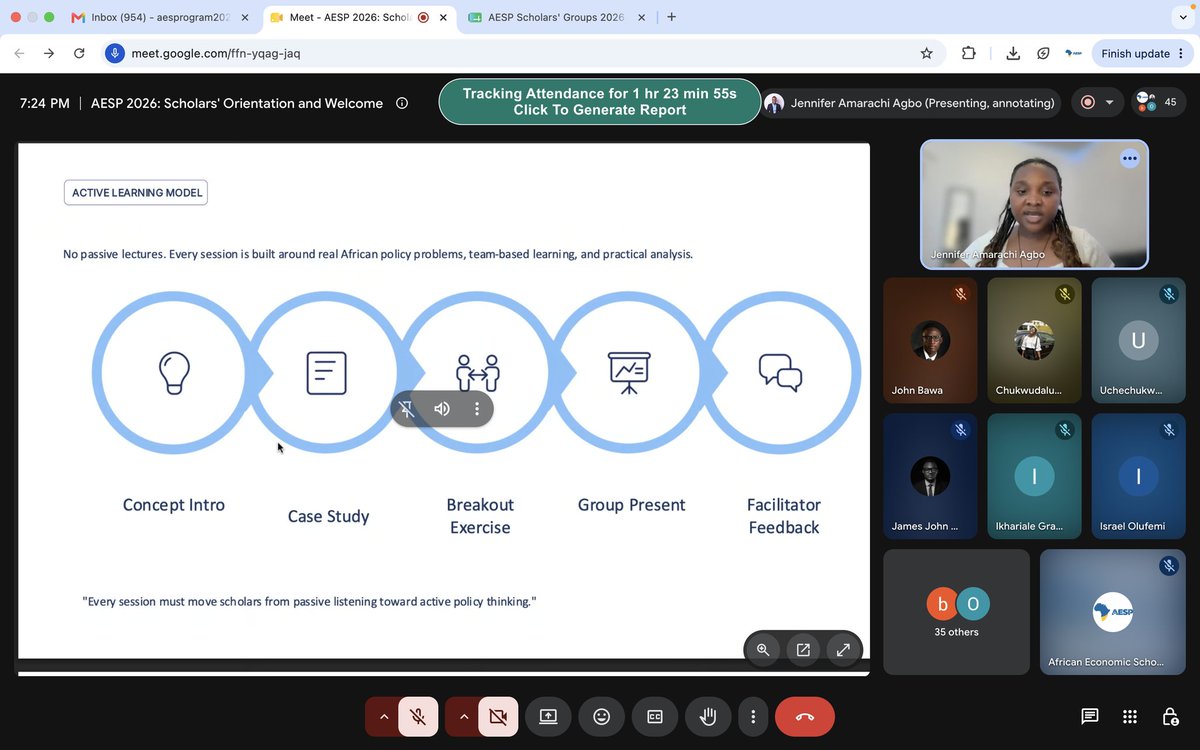This screenshot has width=1200, height=750.
Task: Open meeting details info icon
Action: pos(402,103)
